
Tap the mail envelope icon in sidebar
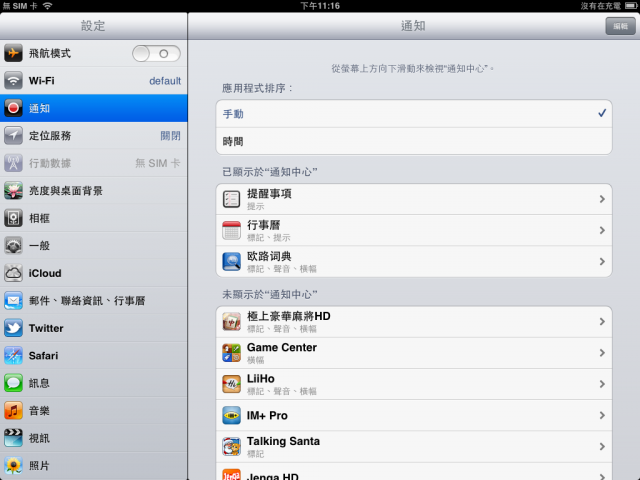pos(13,300)
